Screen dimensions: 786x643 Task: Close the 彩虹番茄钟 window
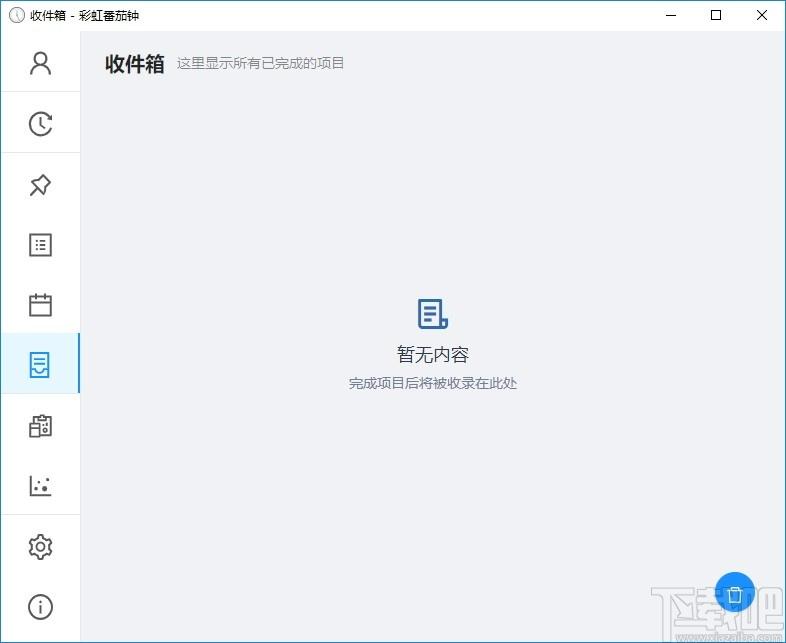pyautogui.click(x=761, y=16)
